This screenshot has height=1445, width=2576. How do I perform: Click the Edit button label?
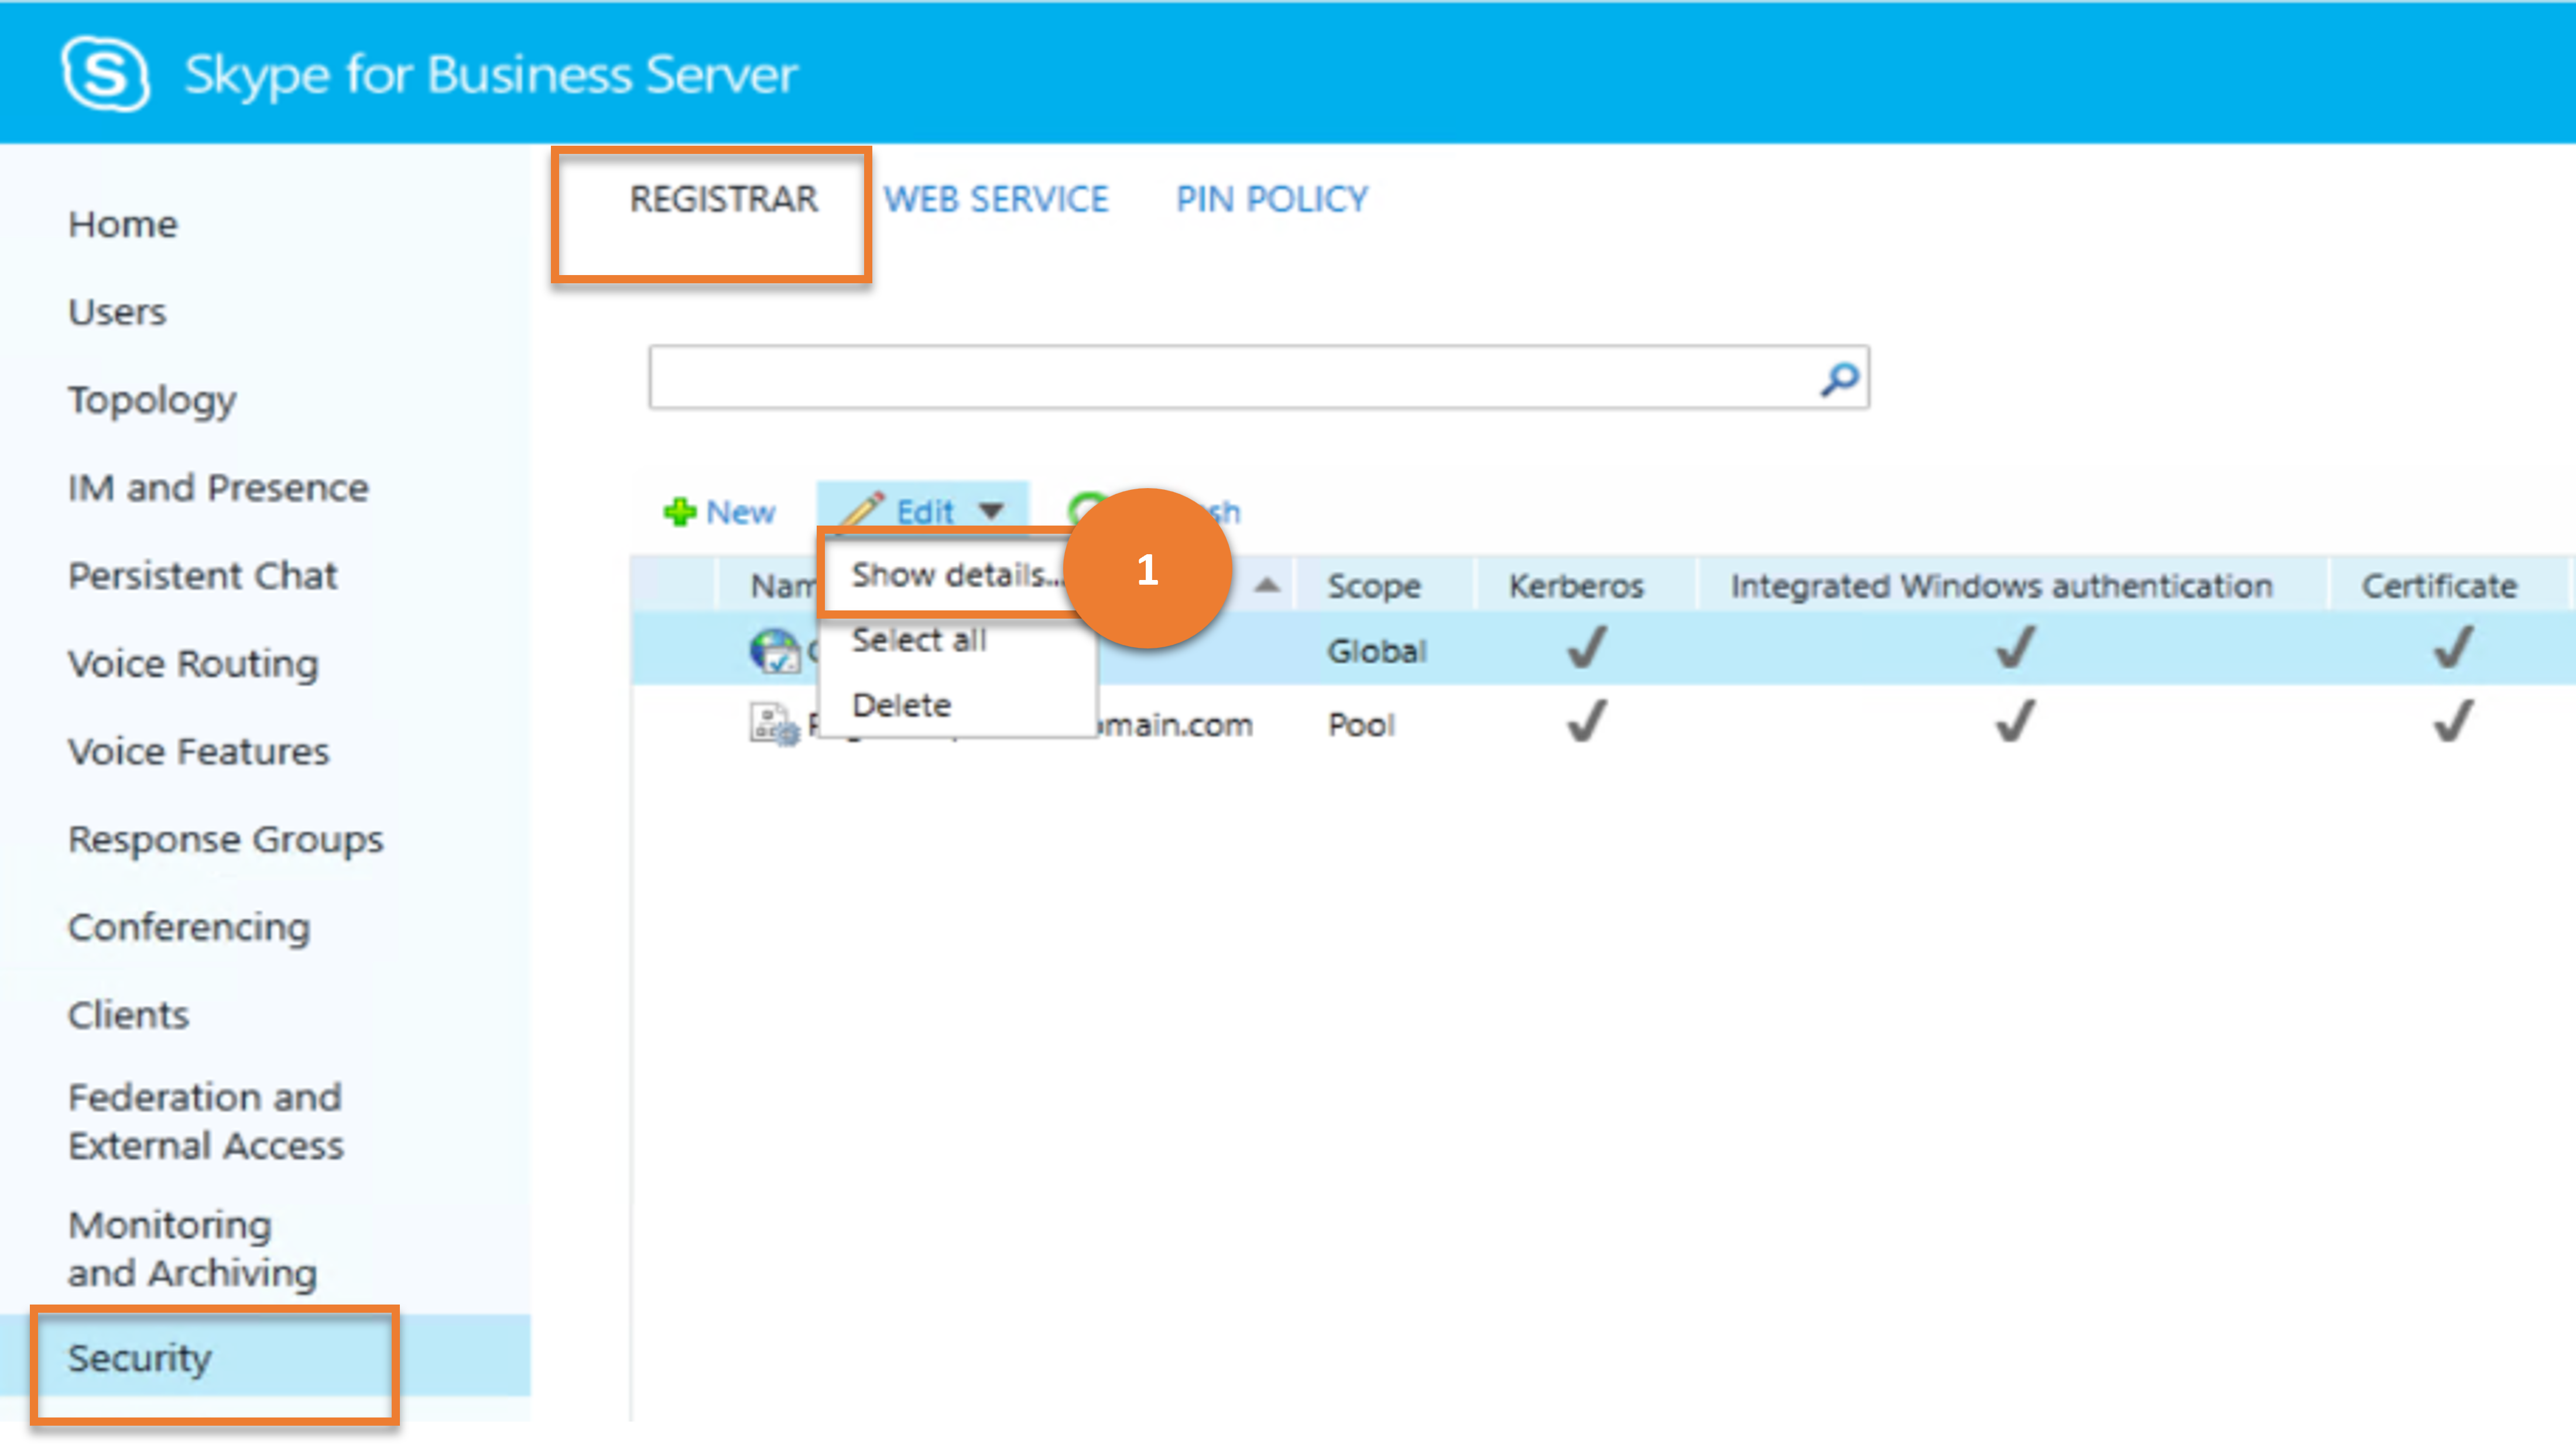925,512
